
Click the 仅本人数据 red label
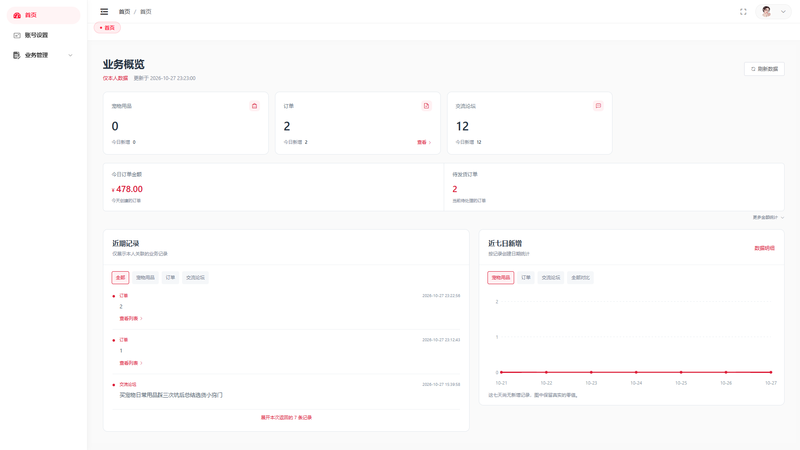115,78
